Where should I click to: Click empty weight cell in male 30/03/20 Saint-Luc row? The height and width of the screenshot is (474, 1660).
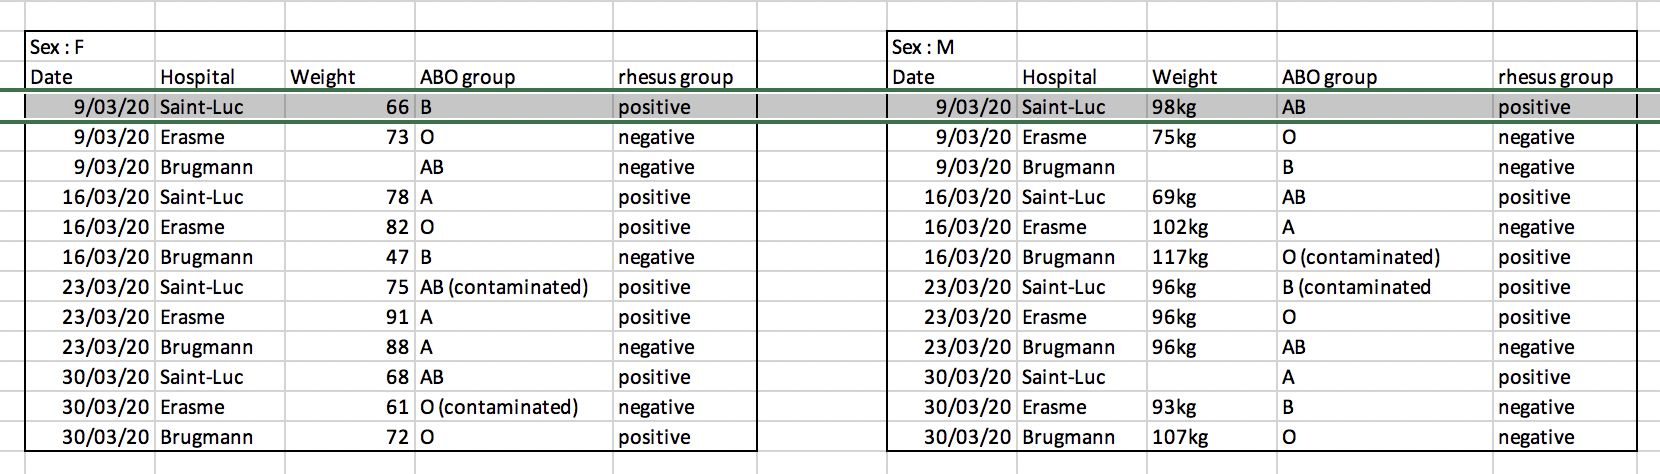coord(1211,377)
